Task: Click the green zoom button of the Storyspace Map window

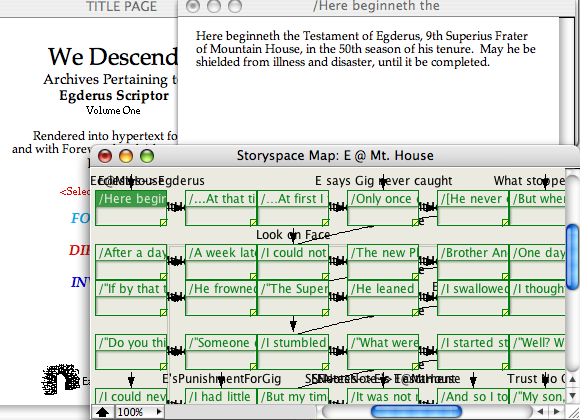Action: (x=147, y=156)
